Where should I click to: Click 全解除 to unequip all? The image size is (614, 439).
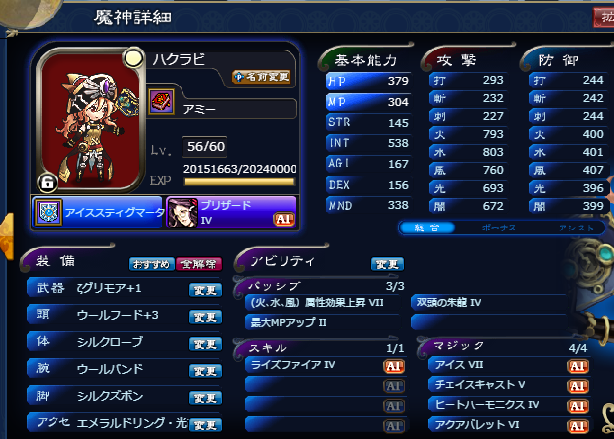click(199, 264)
